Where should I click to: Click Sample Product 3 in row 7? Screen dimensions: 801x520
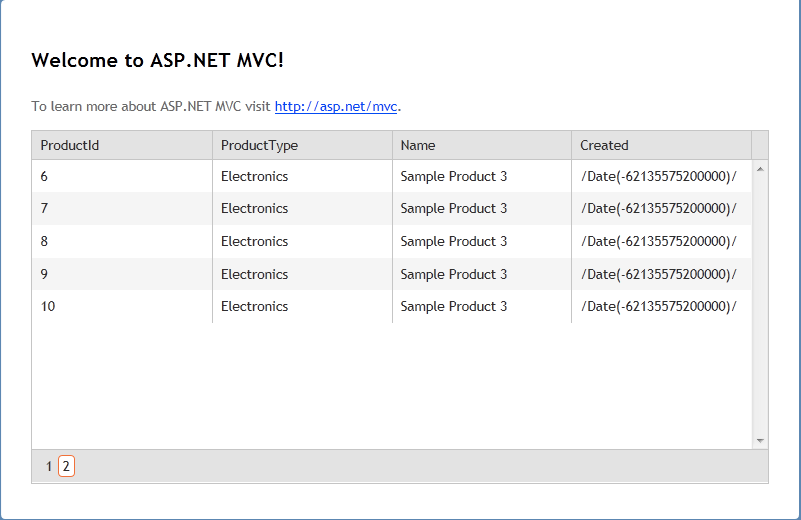[454, 208]
